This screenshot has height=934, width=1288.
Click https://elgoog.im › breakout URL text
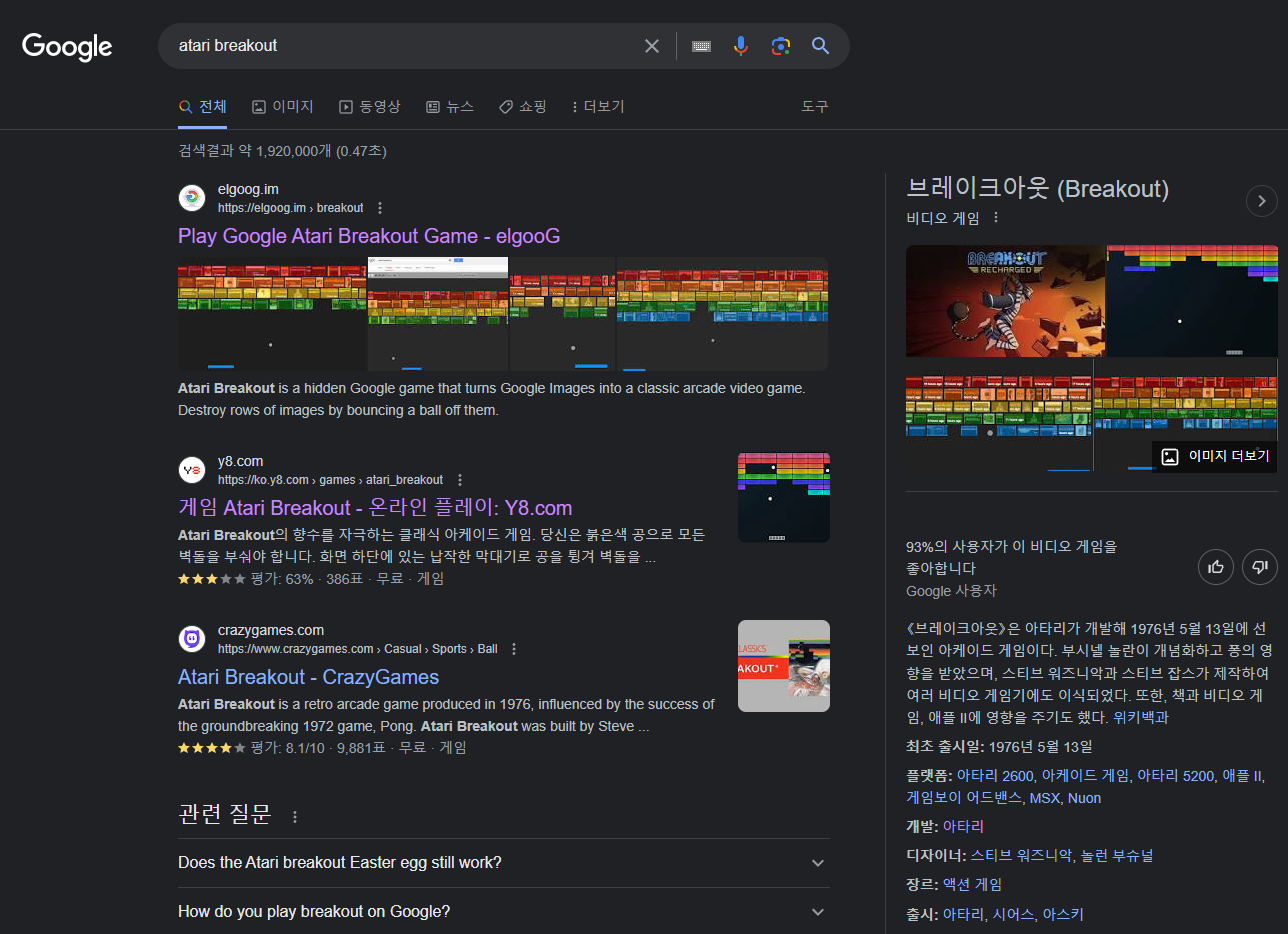pos(291,208)
